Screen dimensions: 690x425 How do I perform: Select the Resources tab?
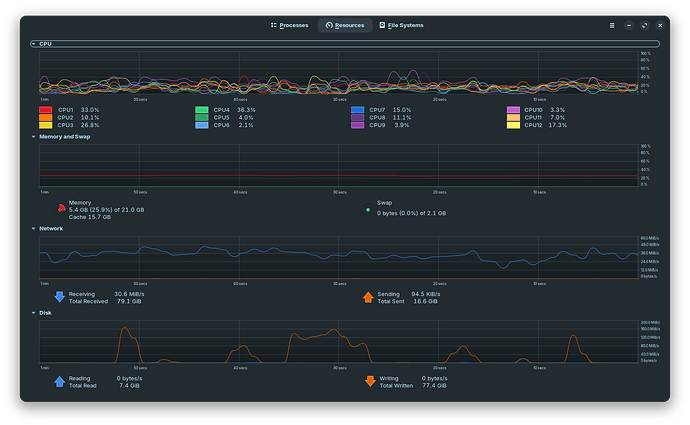345,26
